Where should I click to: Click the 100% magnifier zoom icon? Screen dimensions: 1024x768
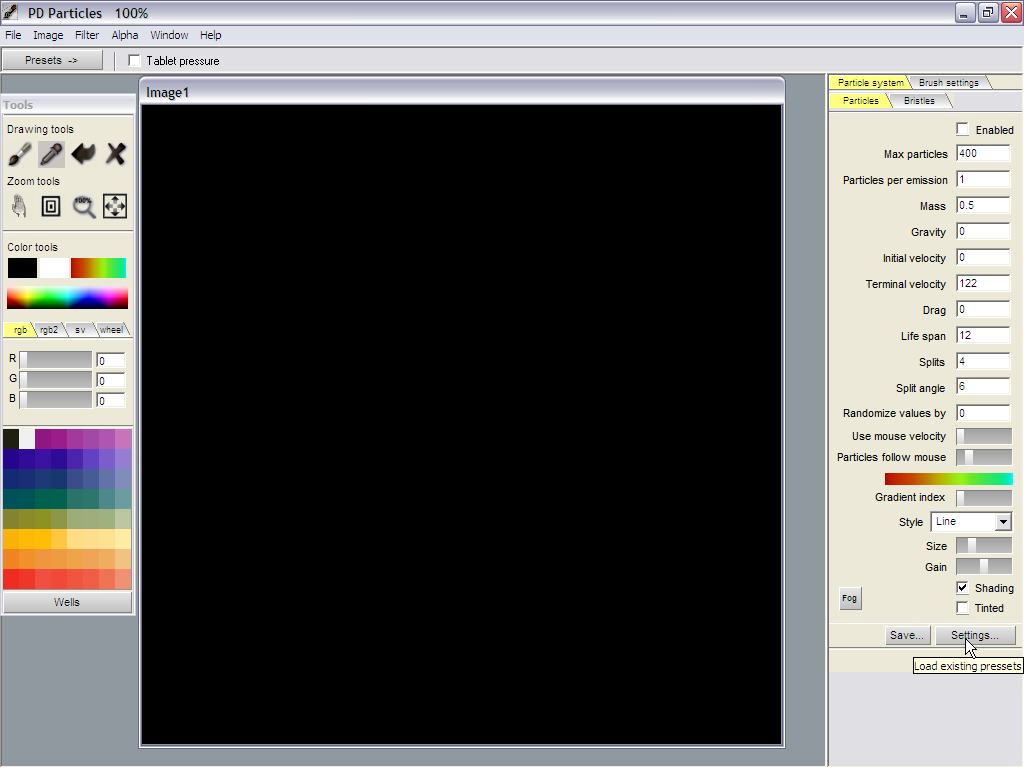click(83, 206)
